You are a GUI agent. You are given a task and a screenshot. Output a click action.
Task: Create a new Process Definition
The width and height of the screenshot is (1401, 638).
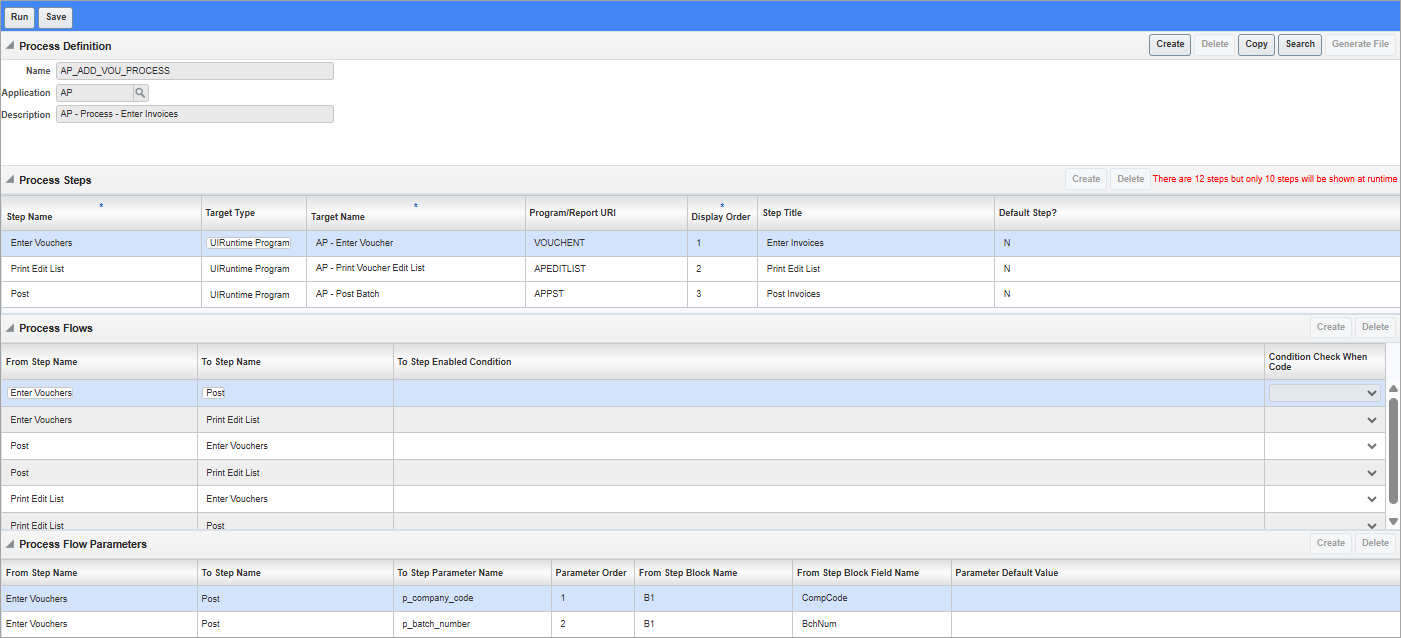[x=1169, y=44]
